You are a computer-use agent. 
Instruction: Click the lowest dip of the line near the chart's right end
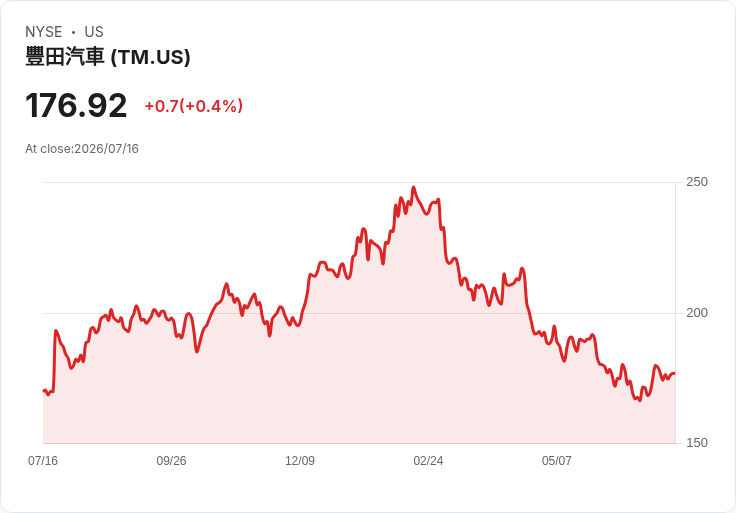click(639, 400)
